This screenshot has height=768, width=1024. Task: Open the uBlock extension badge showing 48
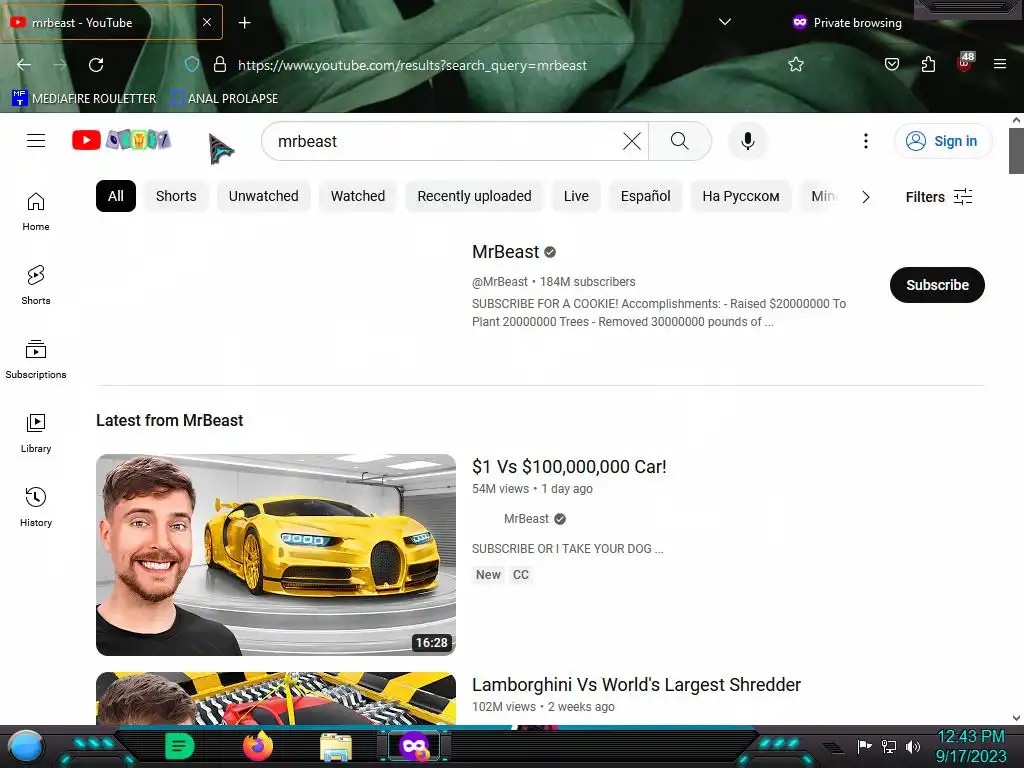(965, 63)
